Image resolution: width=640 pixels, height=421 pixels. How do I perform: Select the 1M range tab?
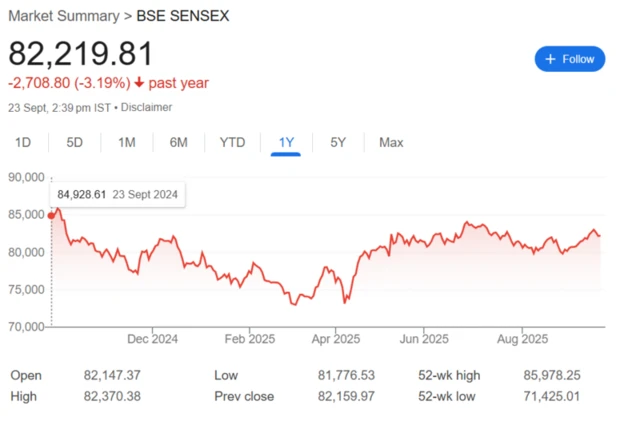tap(126, 143)
